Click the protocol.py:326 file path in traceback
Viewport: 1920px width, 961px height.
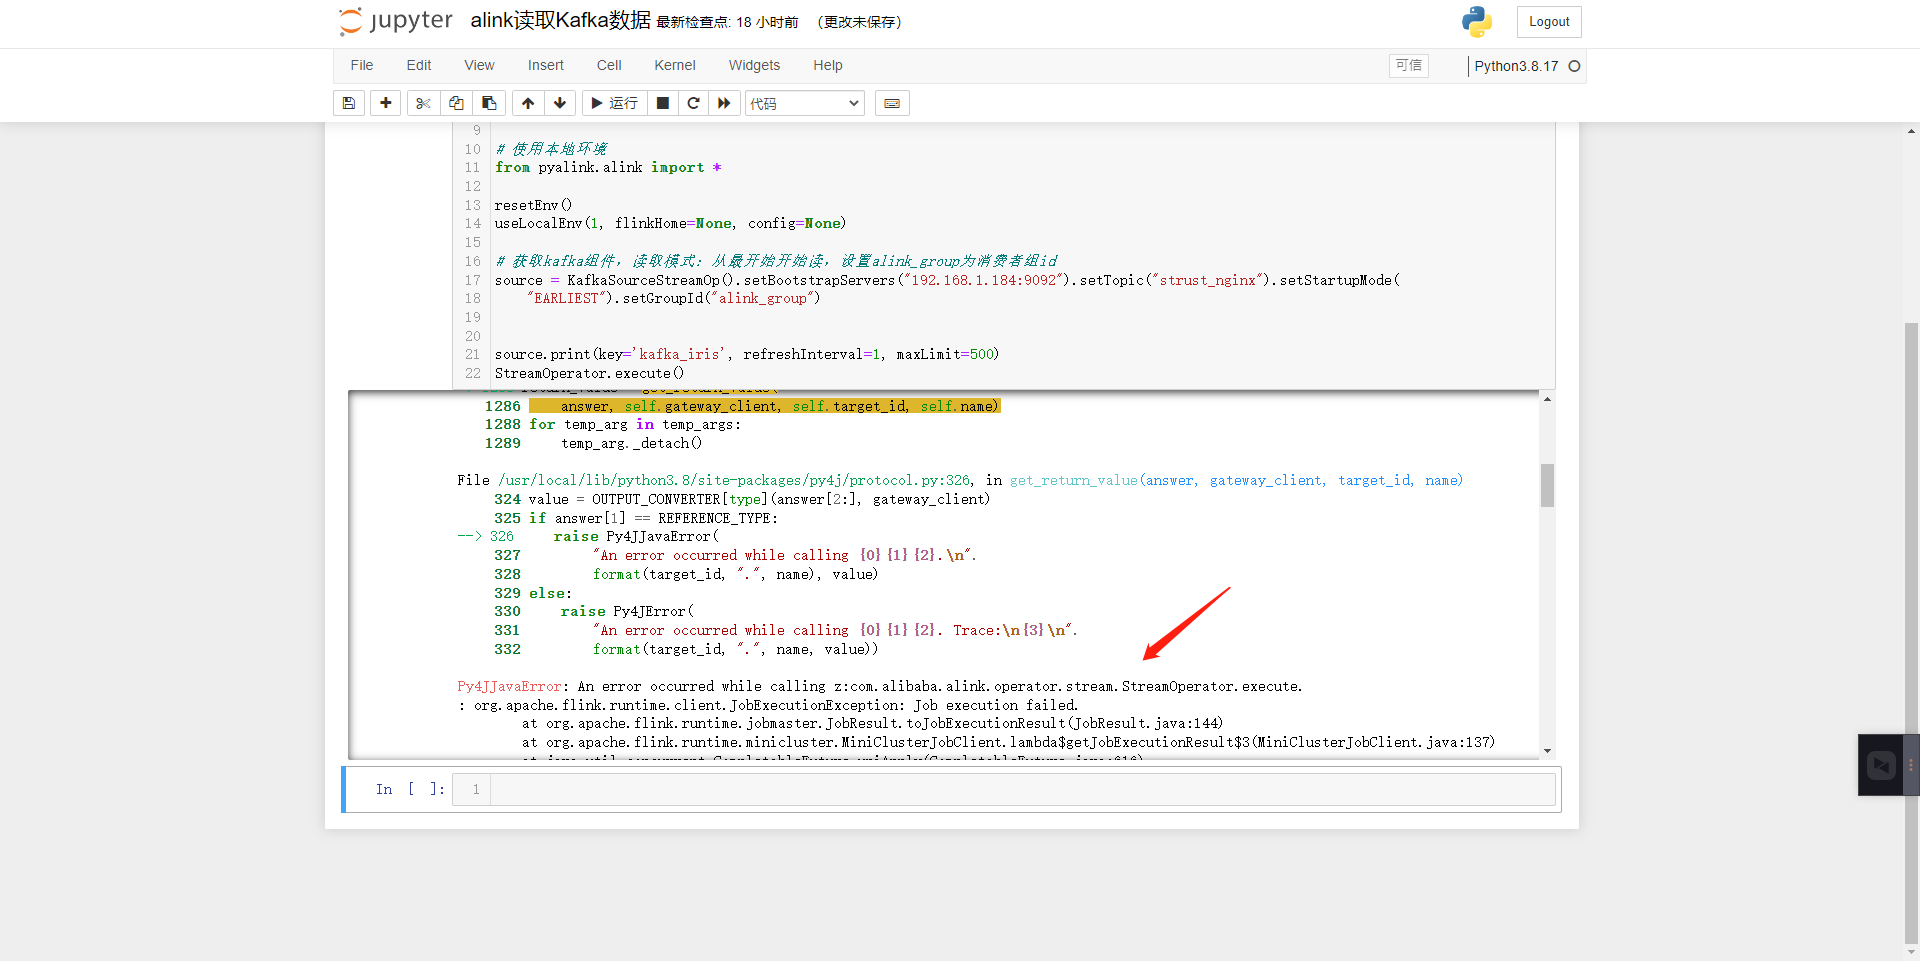coord(734,480)
